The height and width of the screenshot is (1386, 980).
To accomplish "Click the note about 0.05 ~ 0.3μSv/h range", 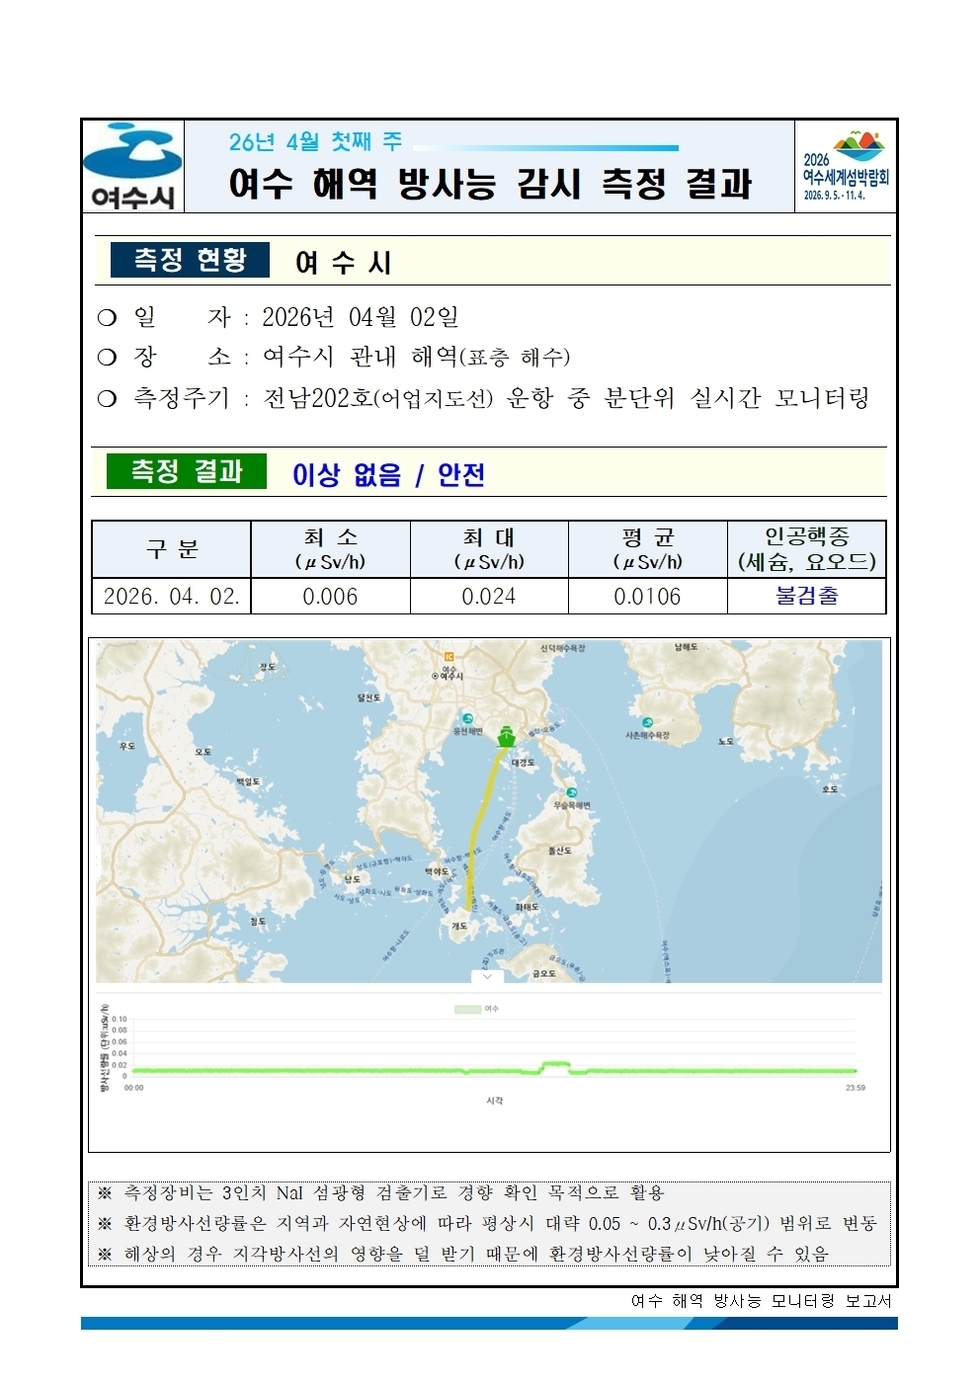I will coord(487,1224).
